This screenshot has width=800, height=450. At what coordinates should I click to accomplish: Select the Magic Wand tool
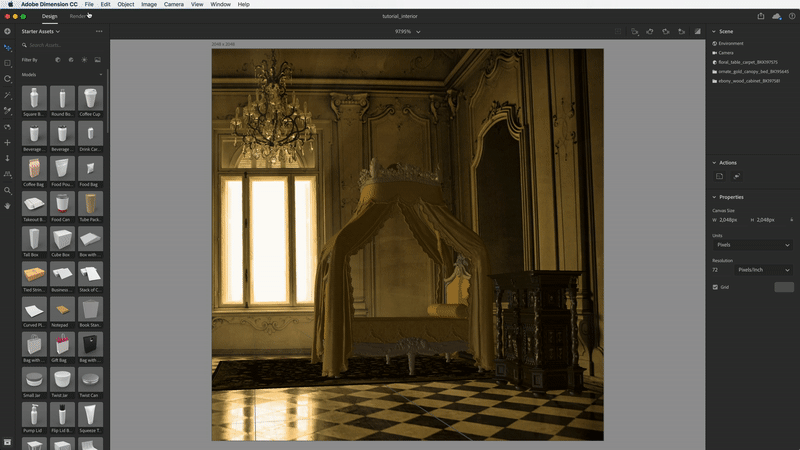[x=8, y=95]
